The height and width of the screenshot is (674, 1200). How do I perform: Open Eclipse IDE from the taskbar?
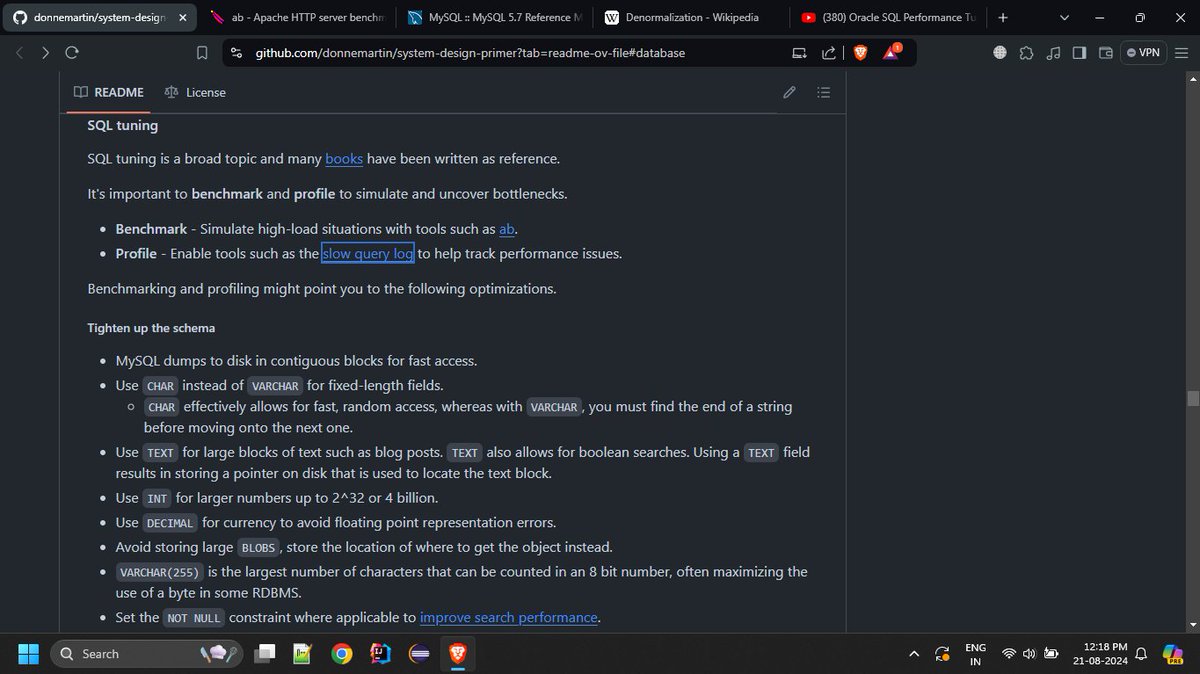point(420,654)
